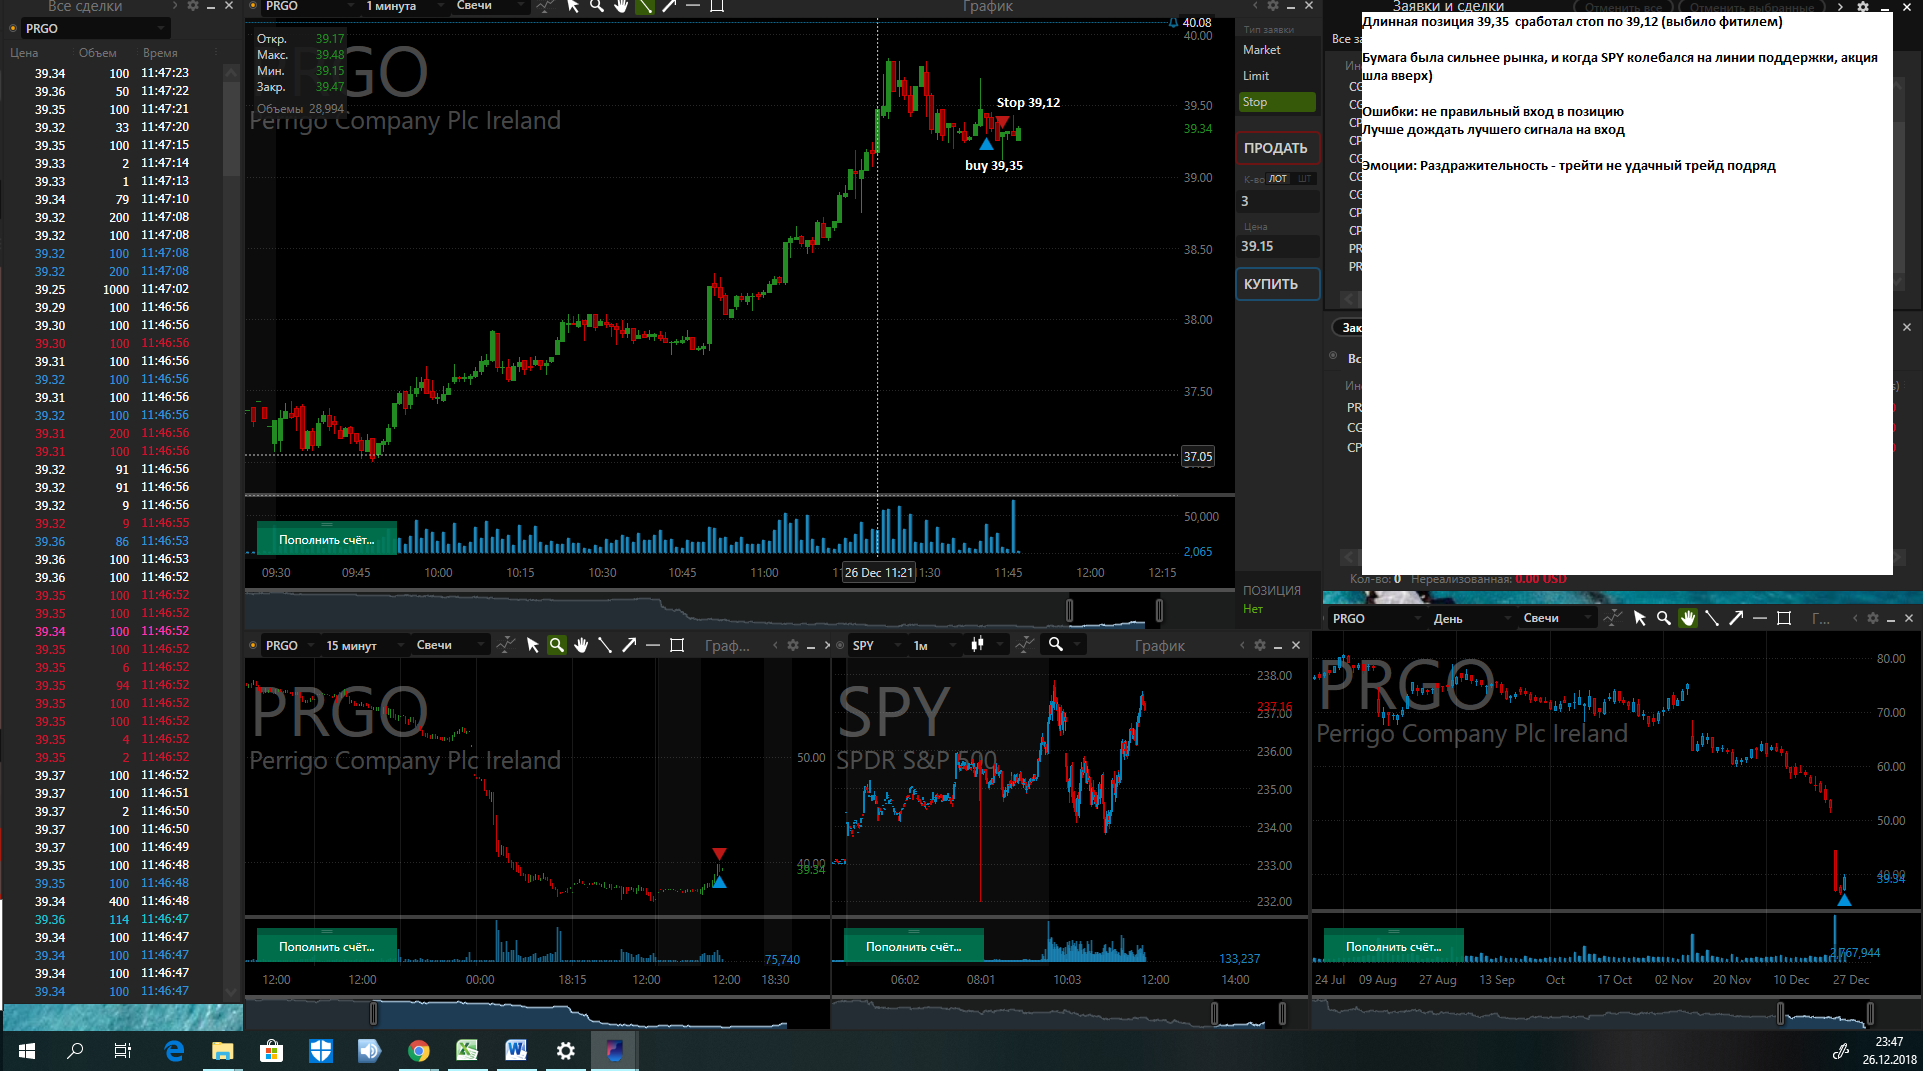This screenshot has width=1923, height=1081.
Task: Click the ПРОДАТЬ sell button
Action: (1277, 148)
